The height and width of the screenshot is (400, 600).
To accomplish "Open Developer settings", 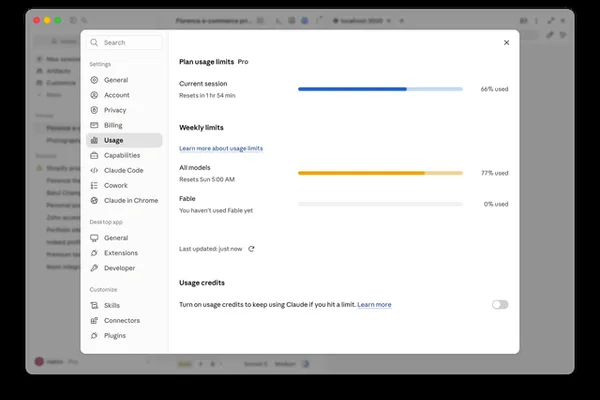I will (x=124, y=268).
